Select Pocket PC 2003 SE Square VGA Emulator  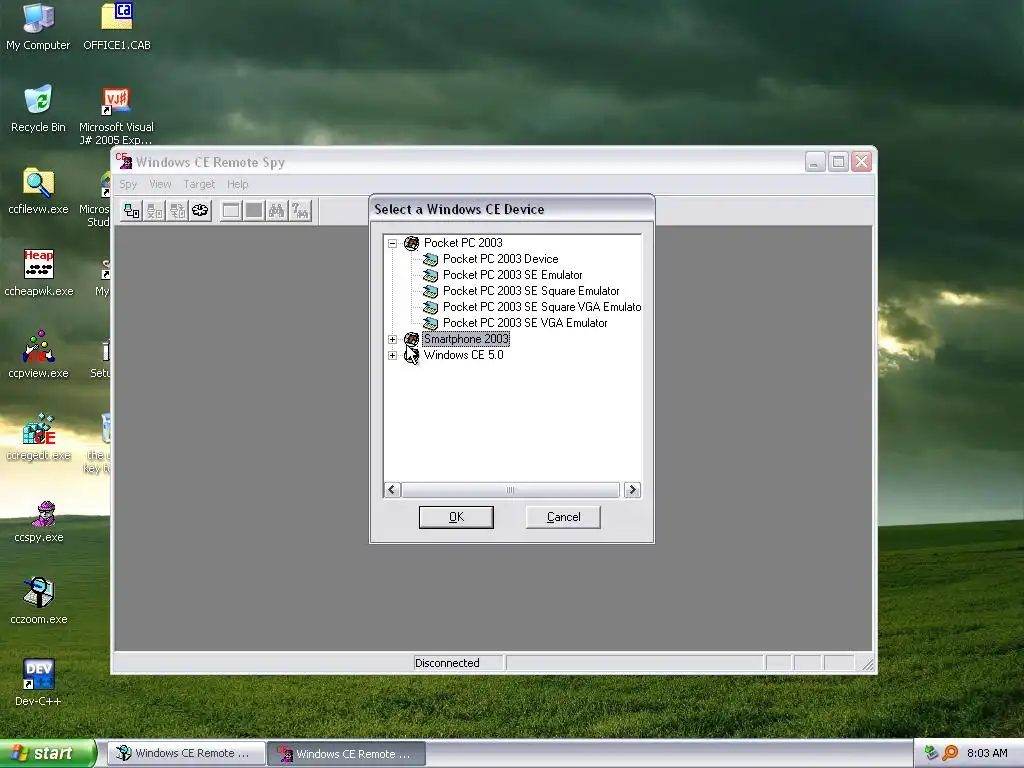pyautogui.click(x=542, y=307)
